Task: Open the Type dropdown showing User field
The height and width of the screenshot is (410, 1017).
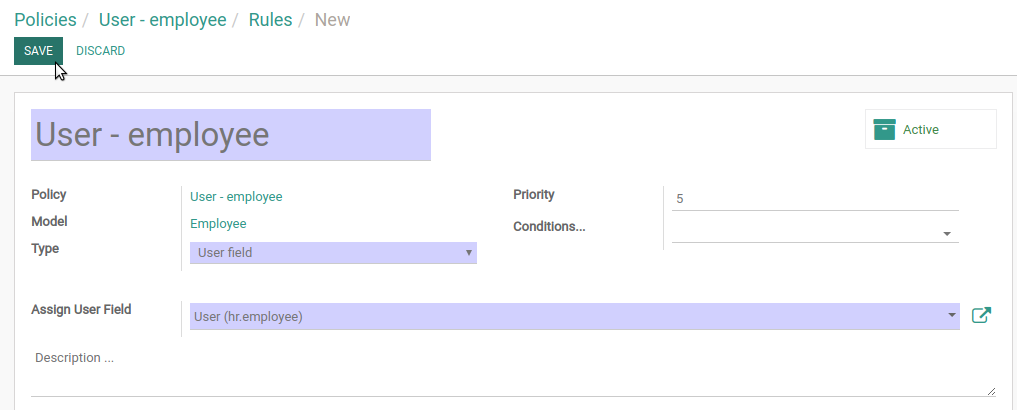Action: pyautogui.click(x=333, y=253)
